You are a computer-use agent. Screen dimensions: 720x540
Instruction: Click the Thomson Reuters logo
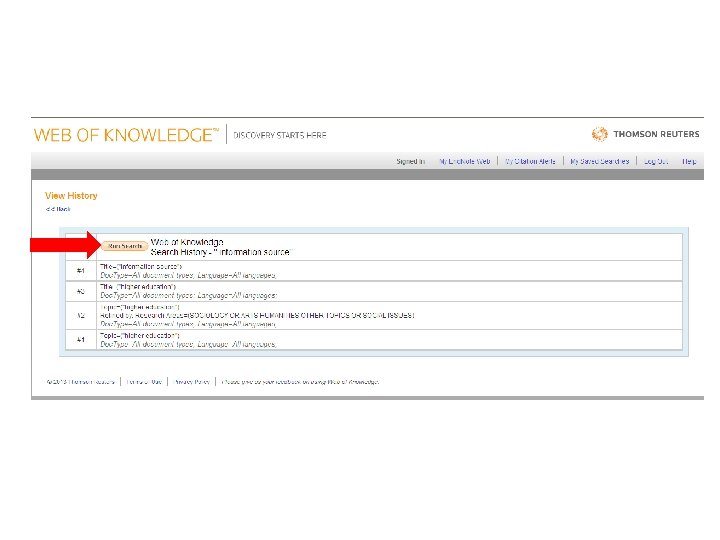pyautogui.click(x=645, y=134)
